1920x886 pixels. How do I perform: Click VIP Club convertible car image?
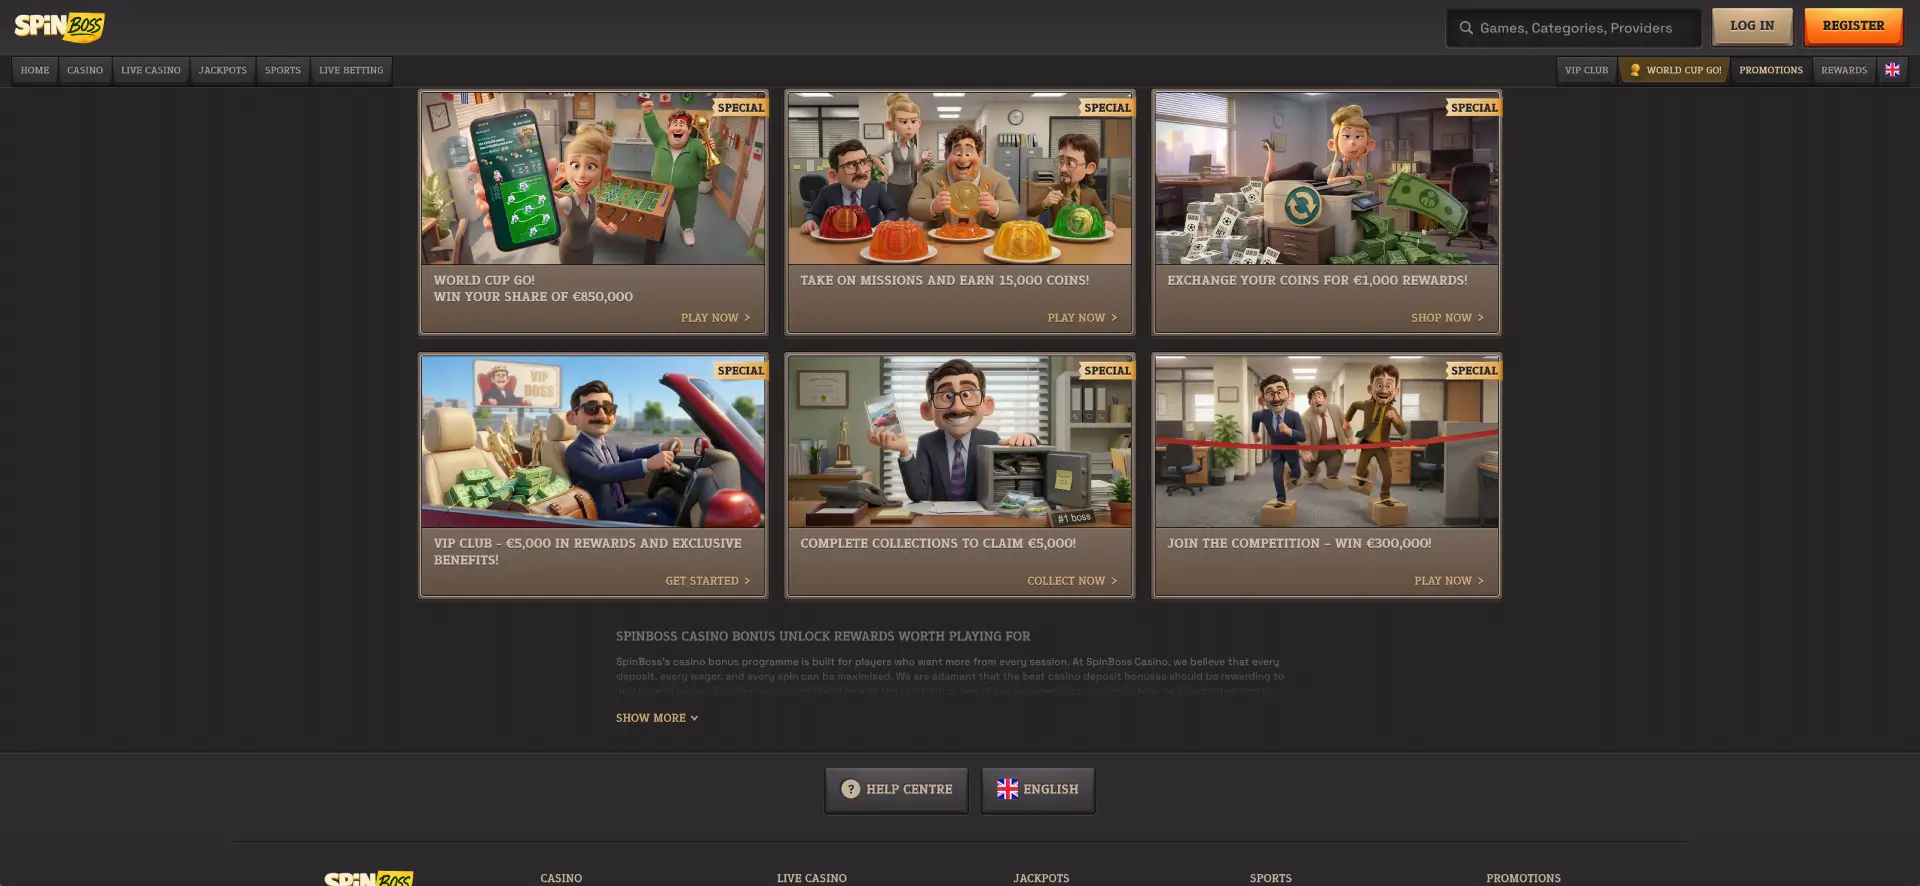pos(593,441)
